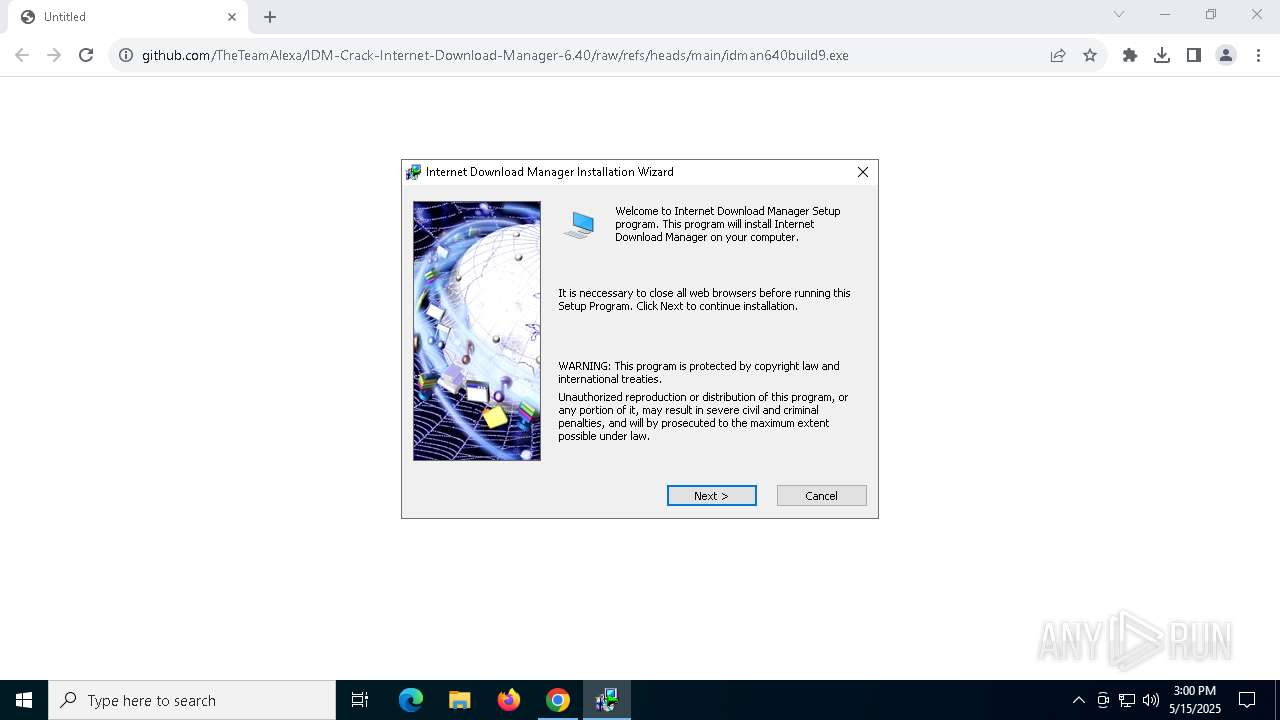Open the Windows Start menu

tap(24, 700)
